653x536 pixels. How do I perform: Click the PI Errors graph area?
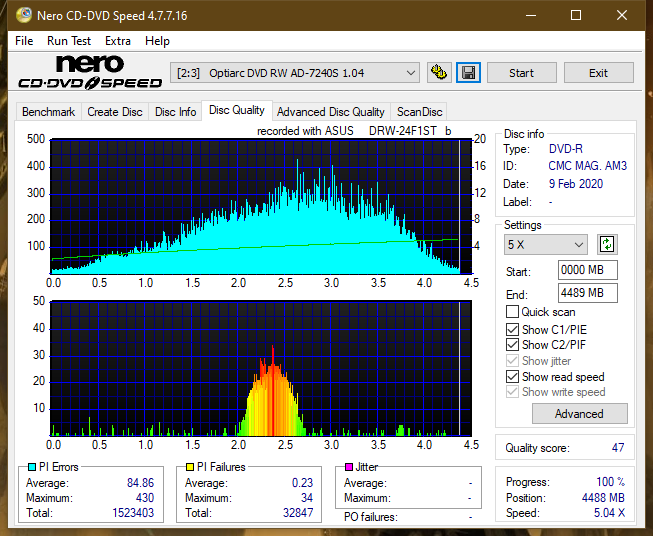click(x=261, y=207)
